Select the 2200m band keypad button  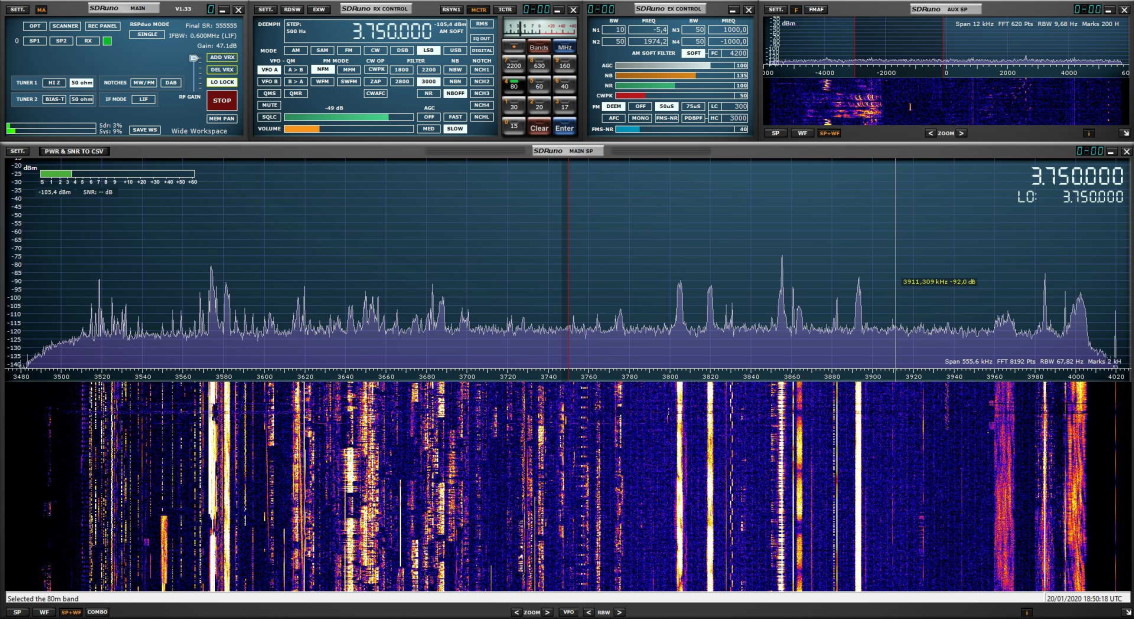point(513,65)
